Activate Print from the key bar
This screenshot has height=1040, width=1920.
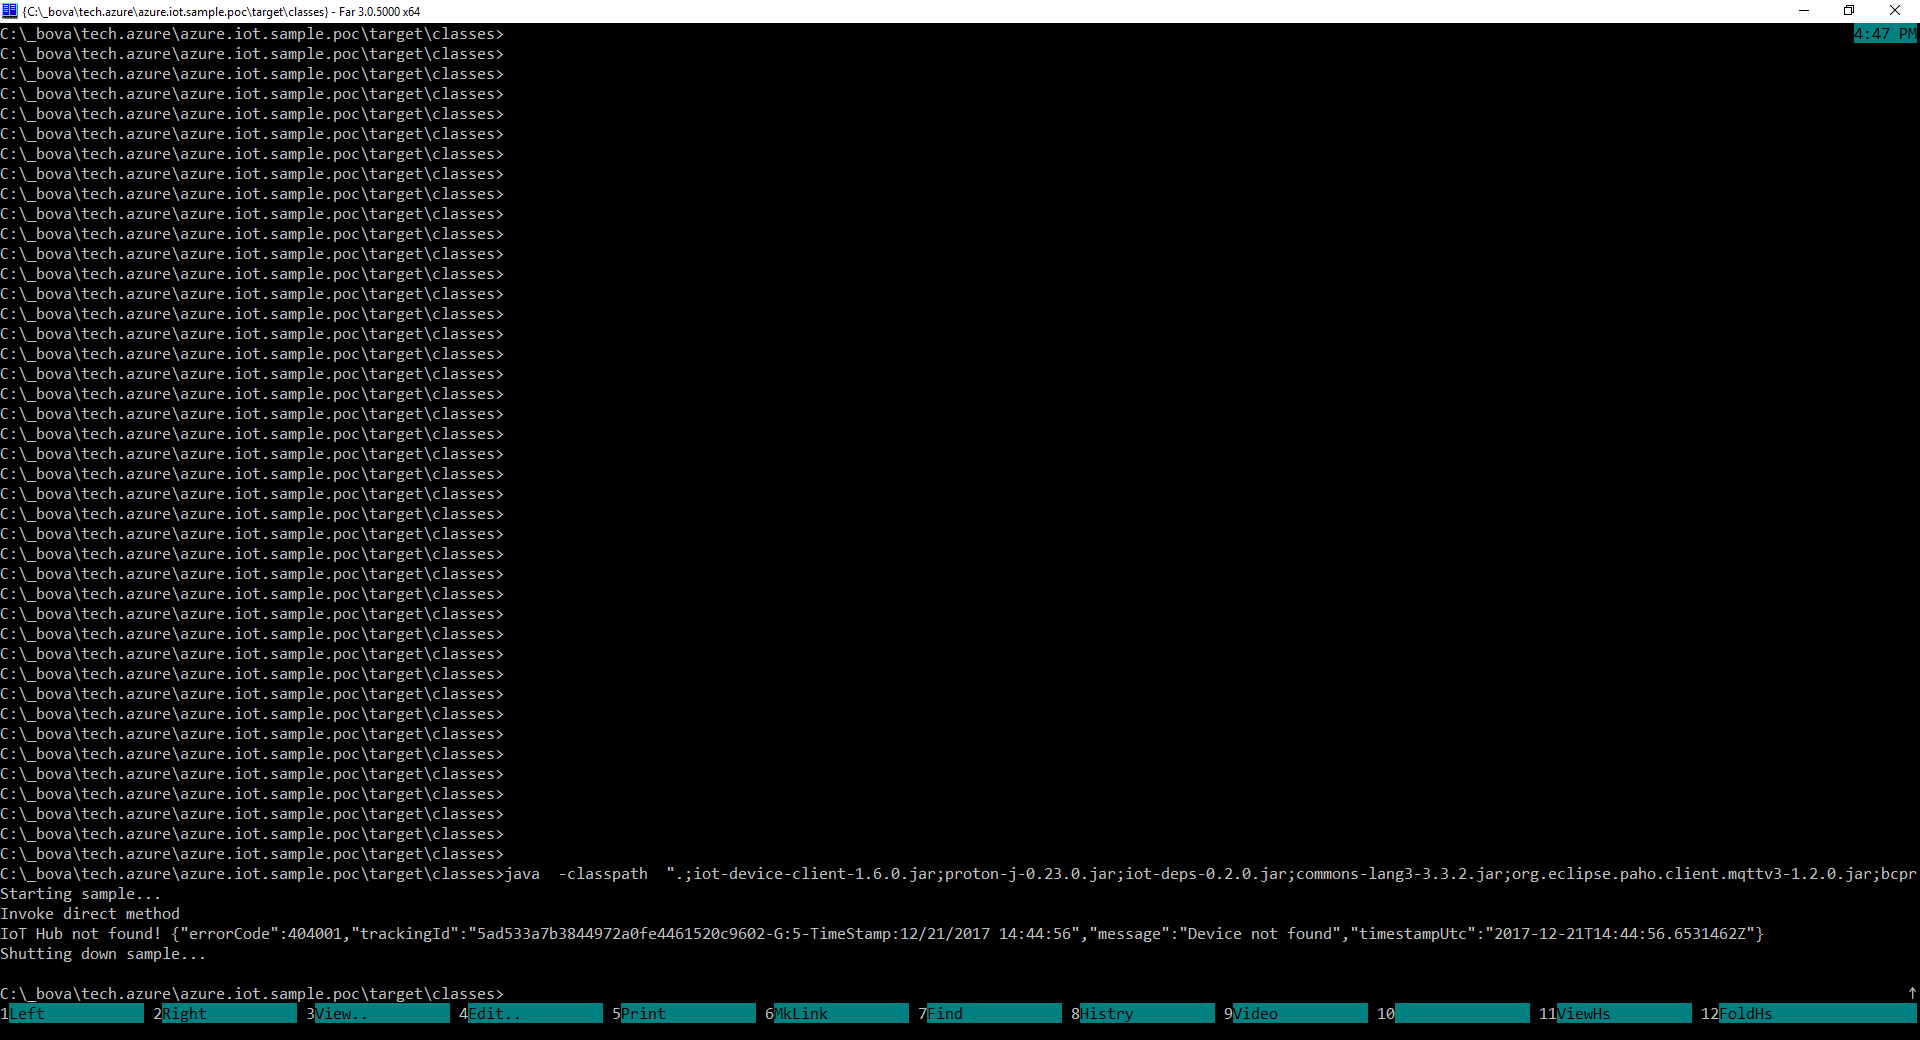(x=682, y=1014)
